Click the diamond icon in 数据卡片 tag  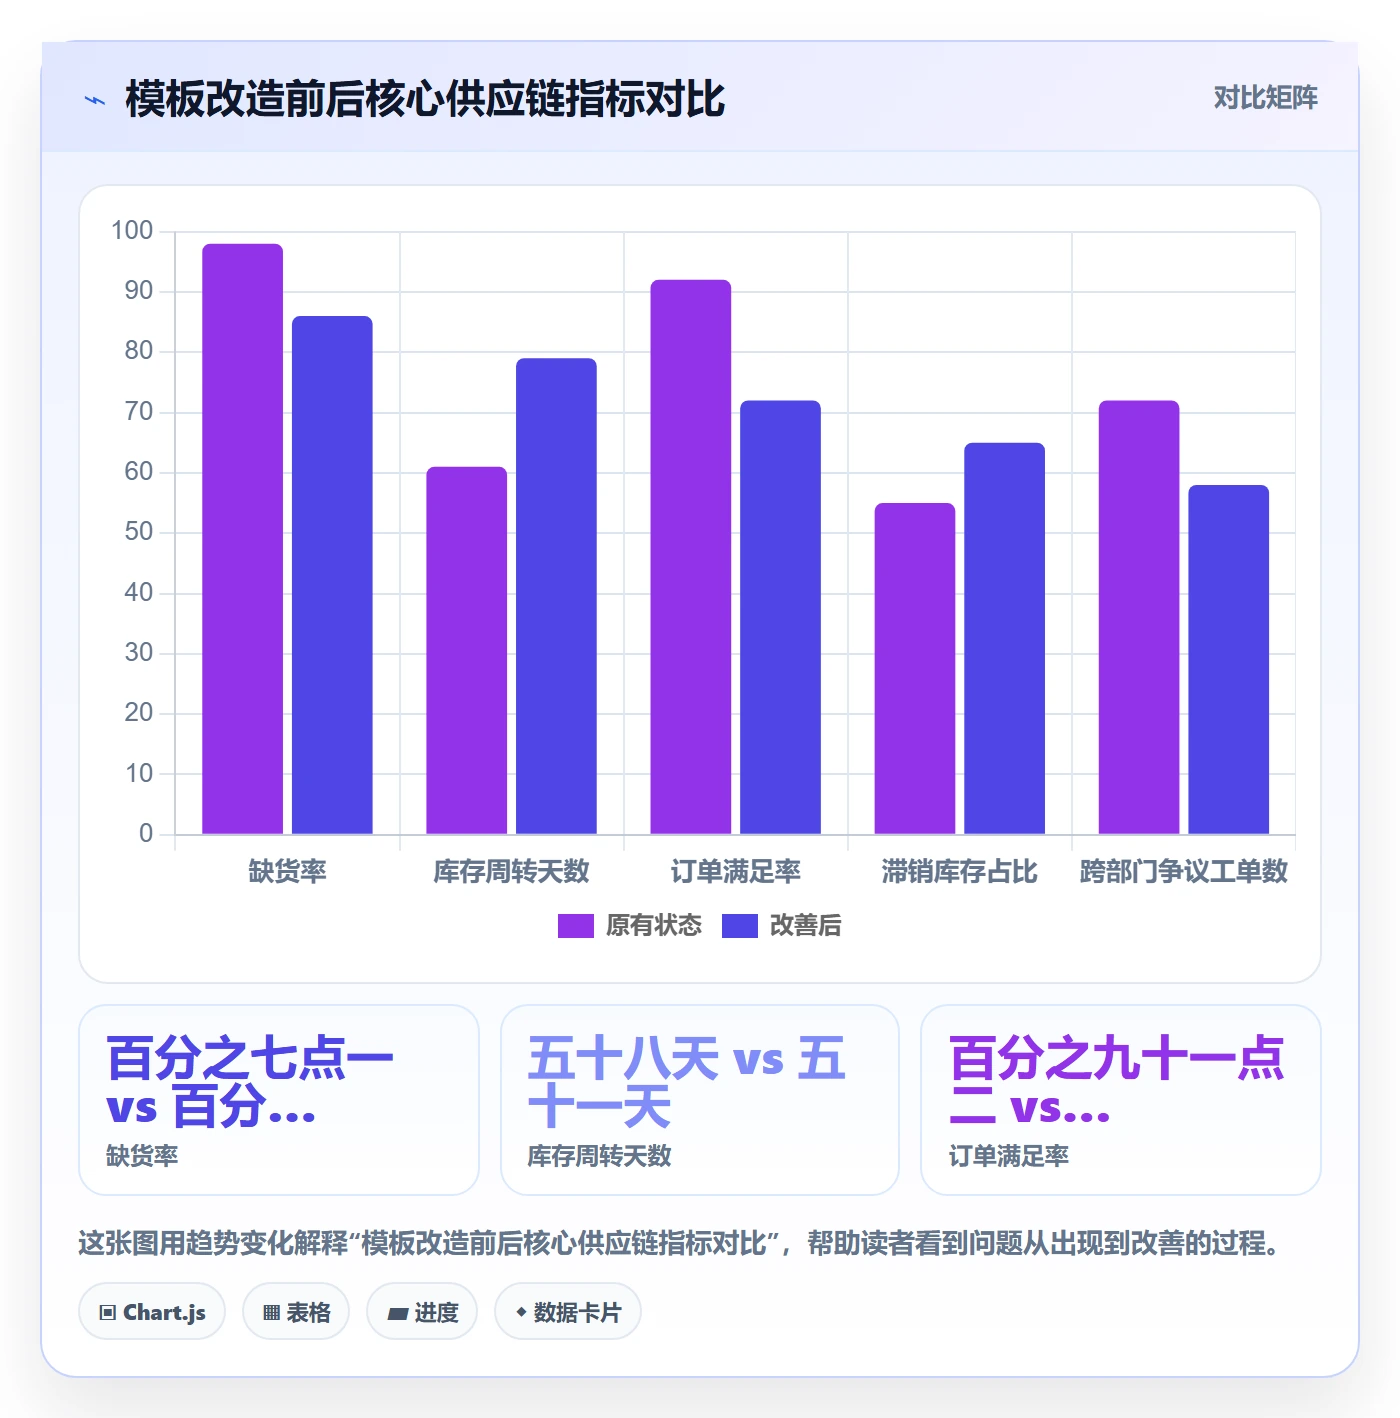click(x=521, y=1312)
